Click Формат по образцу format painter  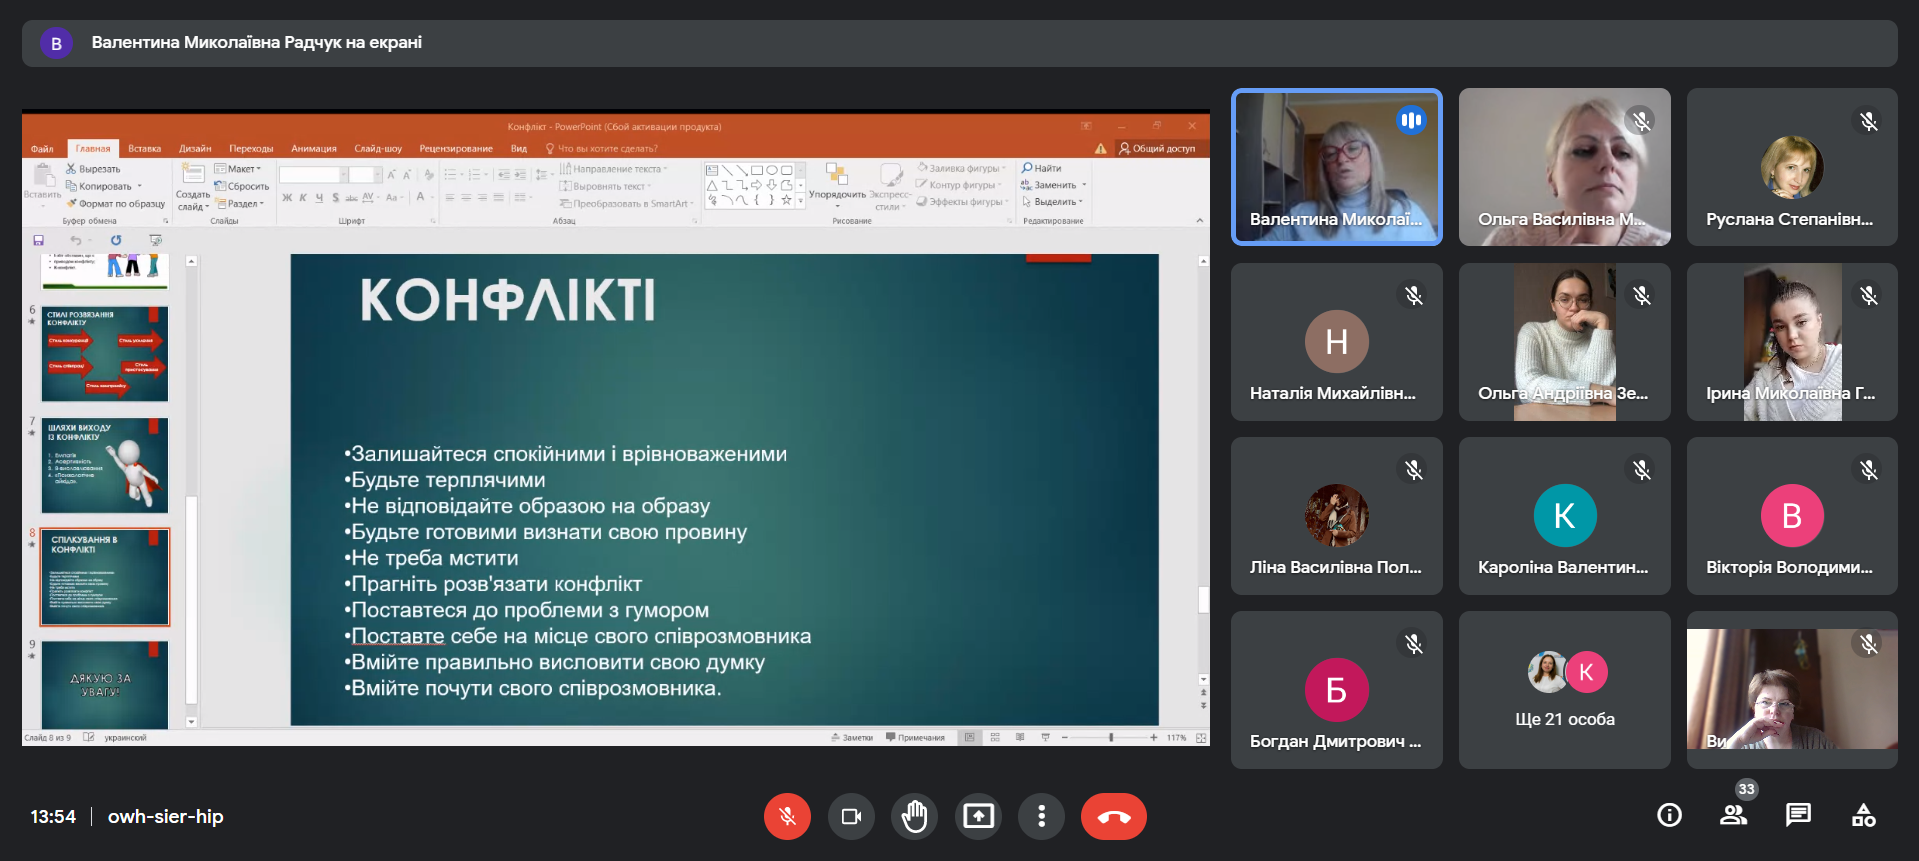click(x=116, y=203)
